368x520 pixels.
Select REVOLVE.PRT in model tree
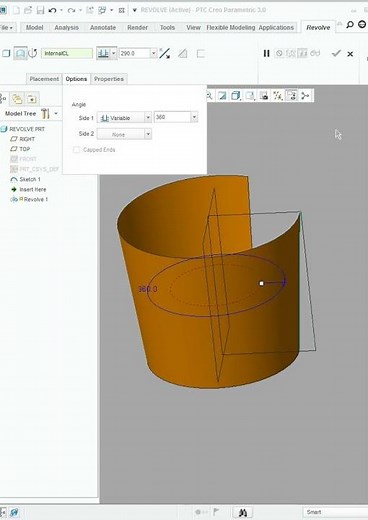click(23, 129)
